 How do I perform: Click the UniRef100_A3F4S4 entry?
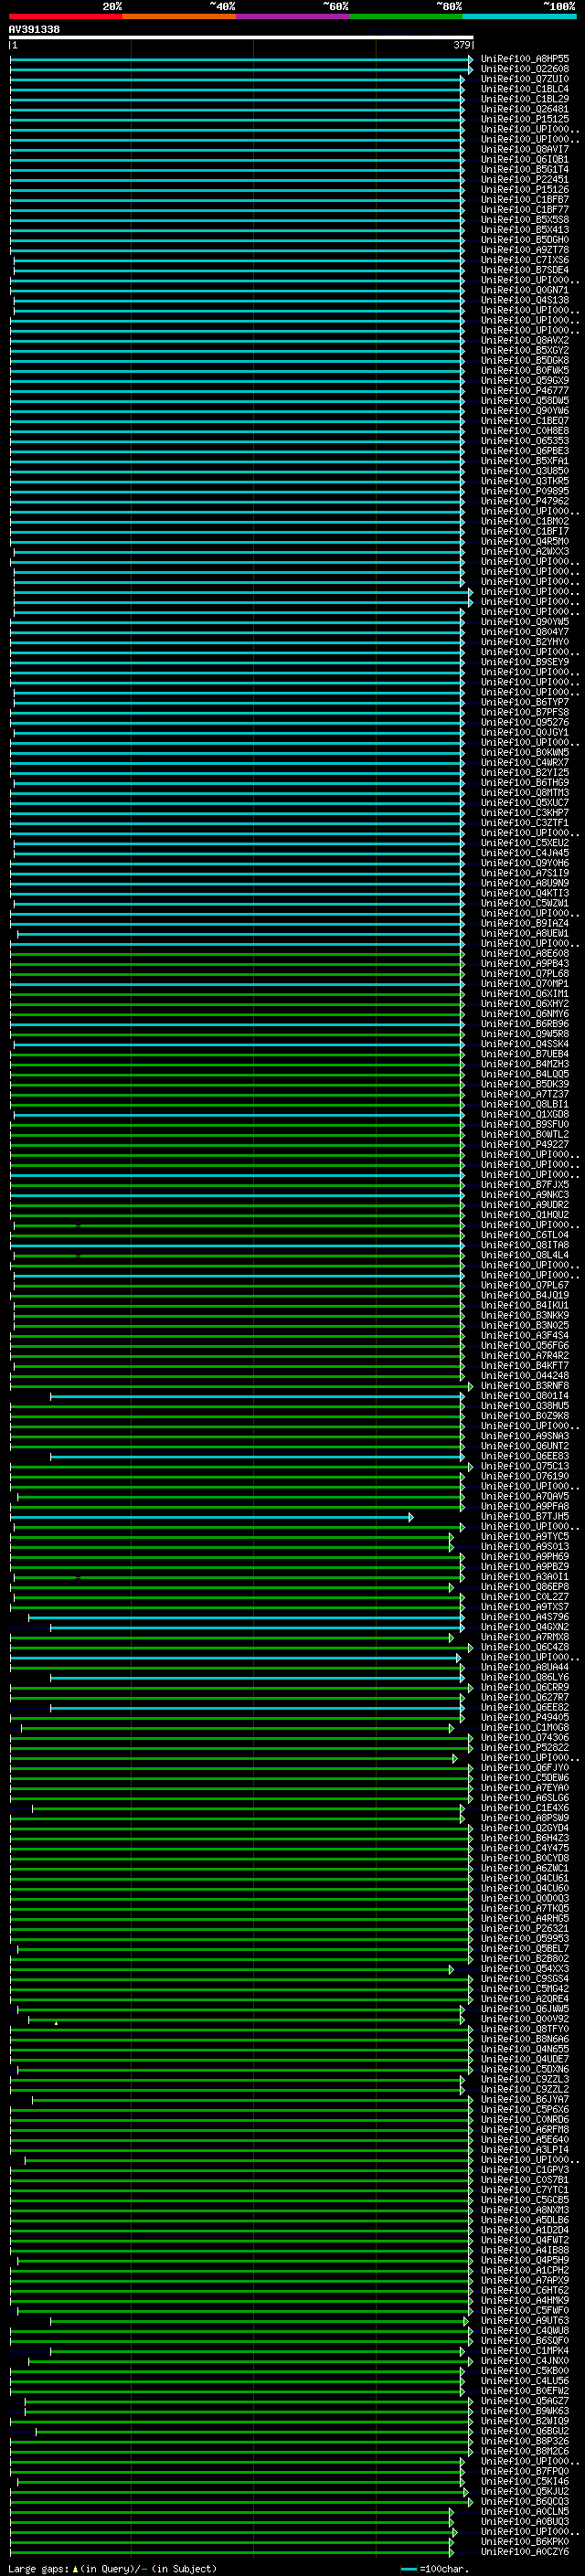pos(525,1335)
